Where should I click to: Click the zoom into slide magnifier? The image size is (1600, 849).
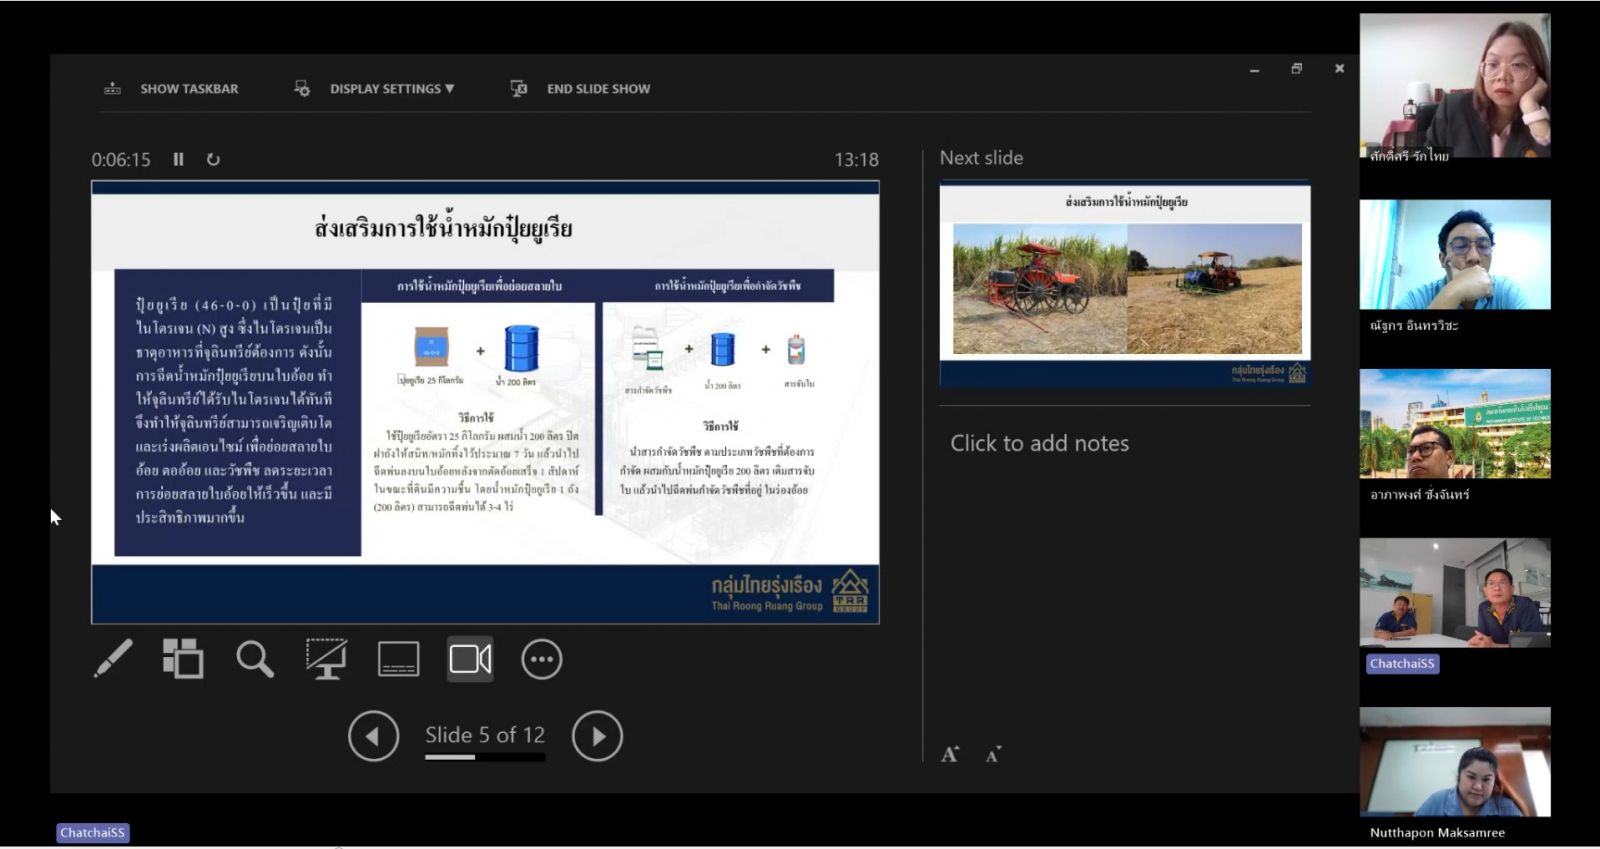point(254,659)
